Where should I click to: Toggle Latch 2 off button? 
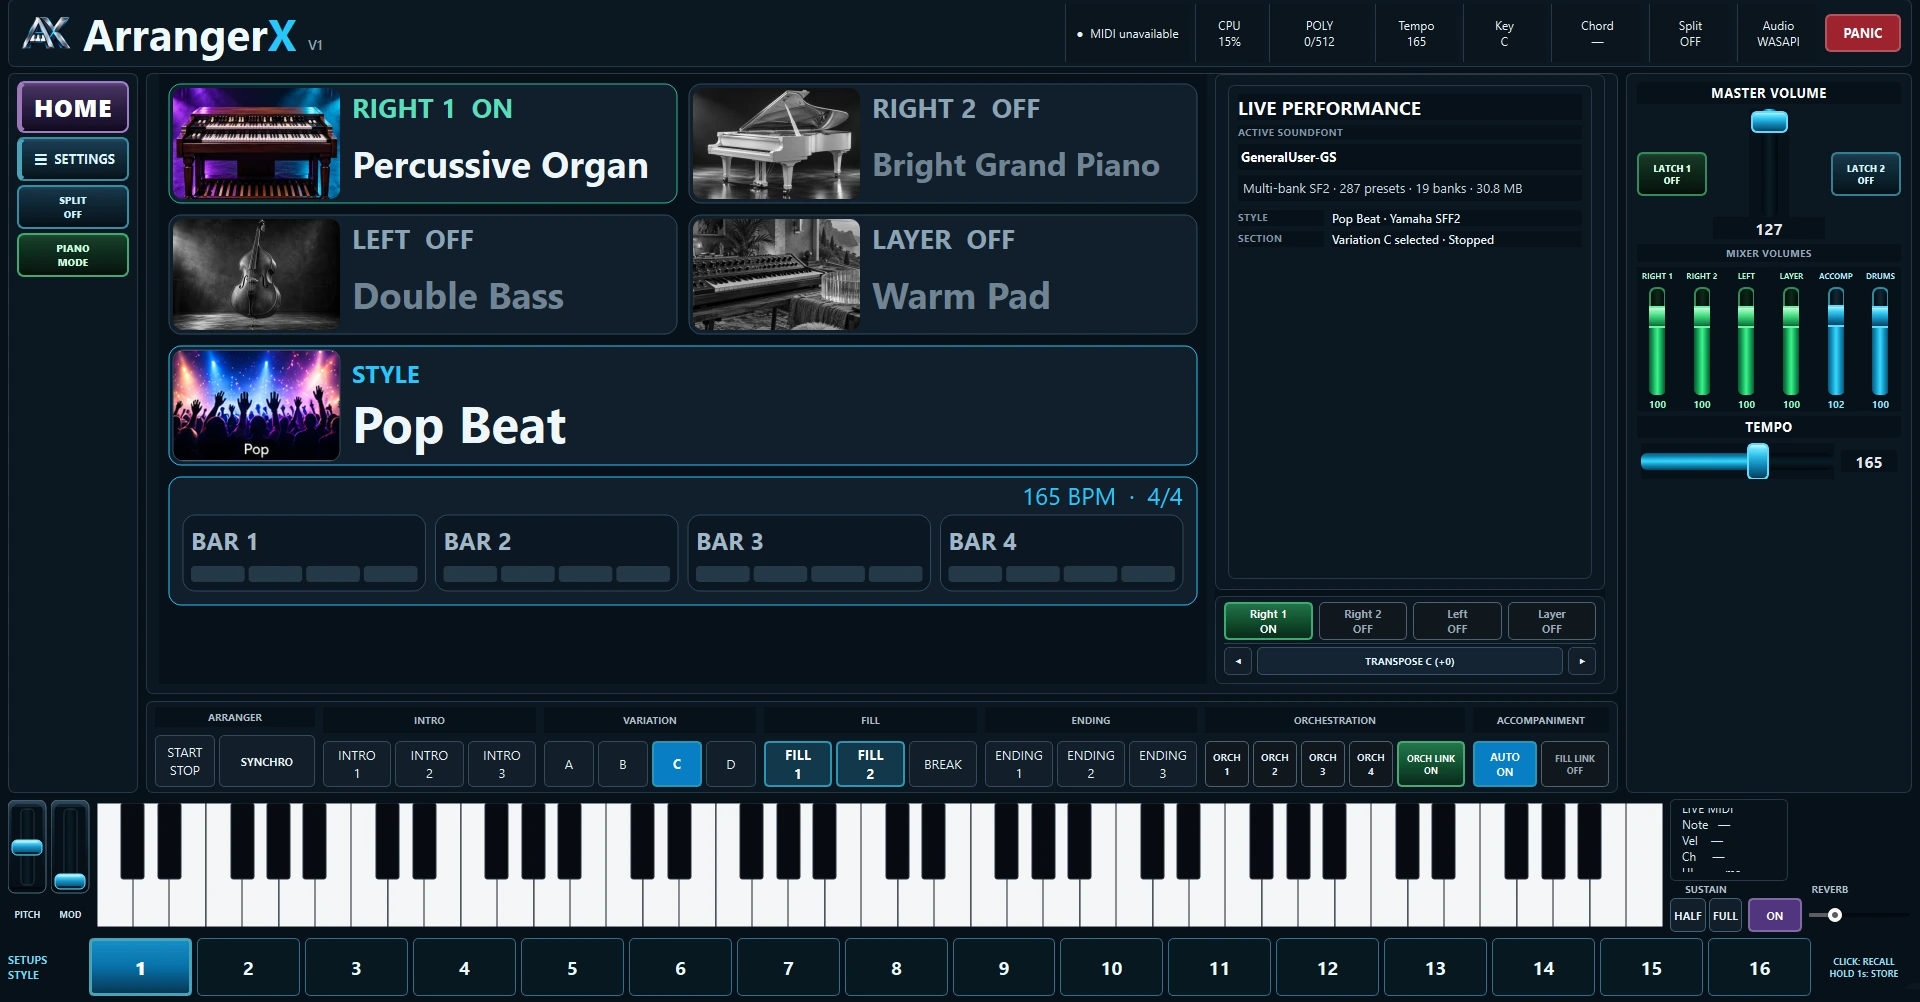click(x=1866, y=174)
